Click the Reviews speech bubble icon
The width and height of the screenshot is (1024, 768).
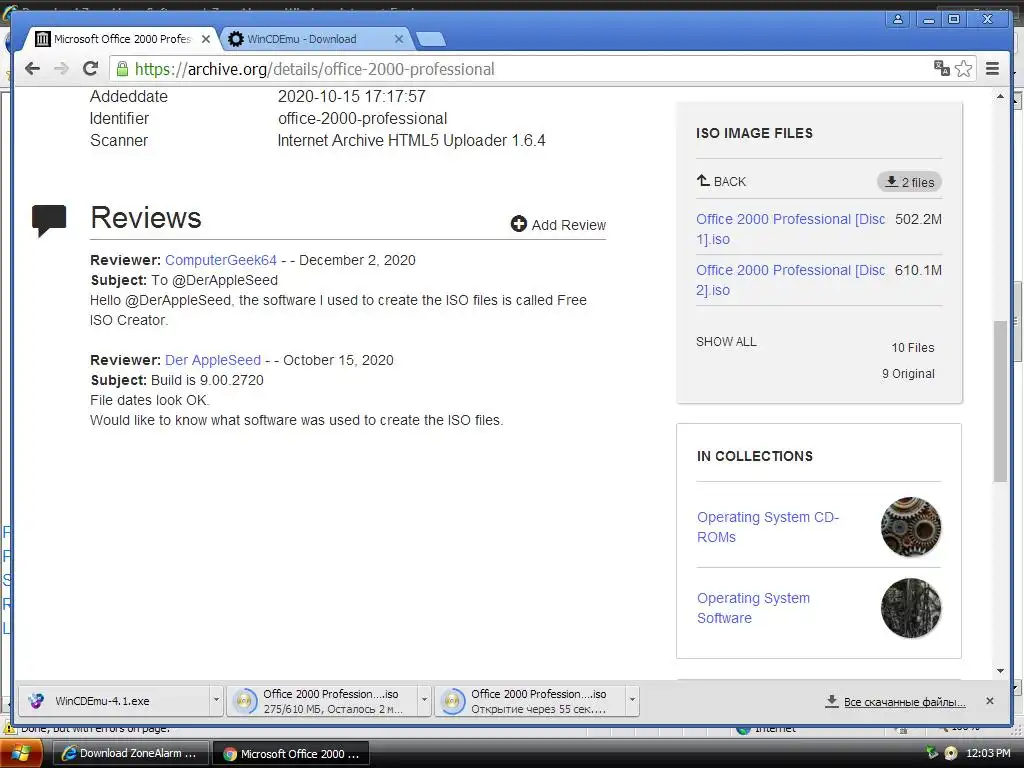coord(49,220)
